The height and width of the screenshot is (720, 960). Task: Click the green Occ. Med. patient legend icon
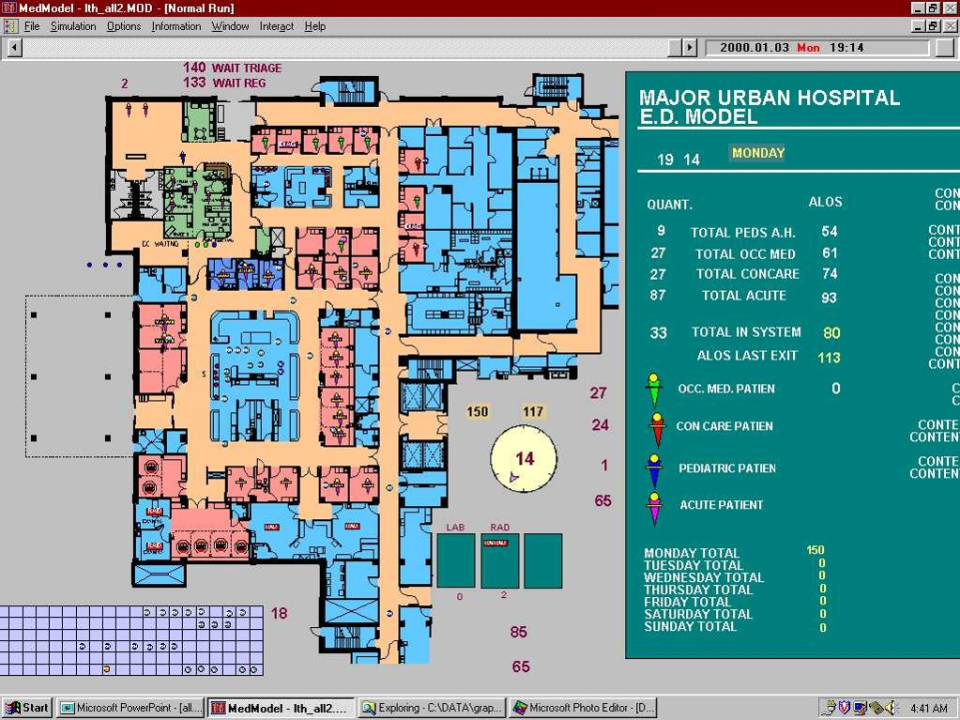pyautogui.click(x=654, y=389)
